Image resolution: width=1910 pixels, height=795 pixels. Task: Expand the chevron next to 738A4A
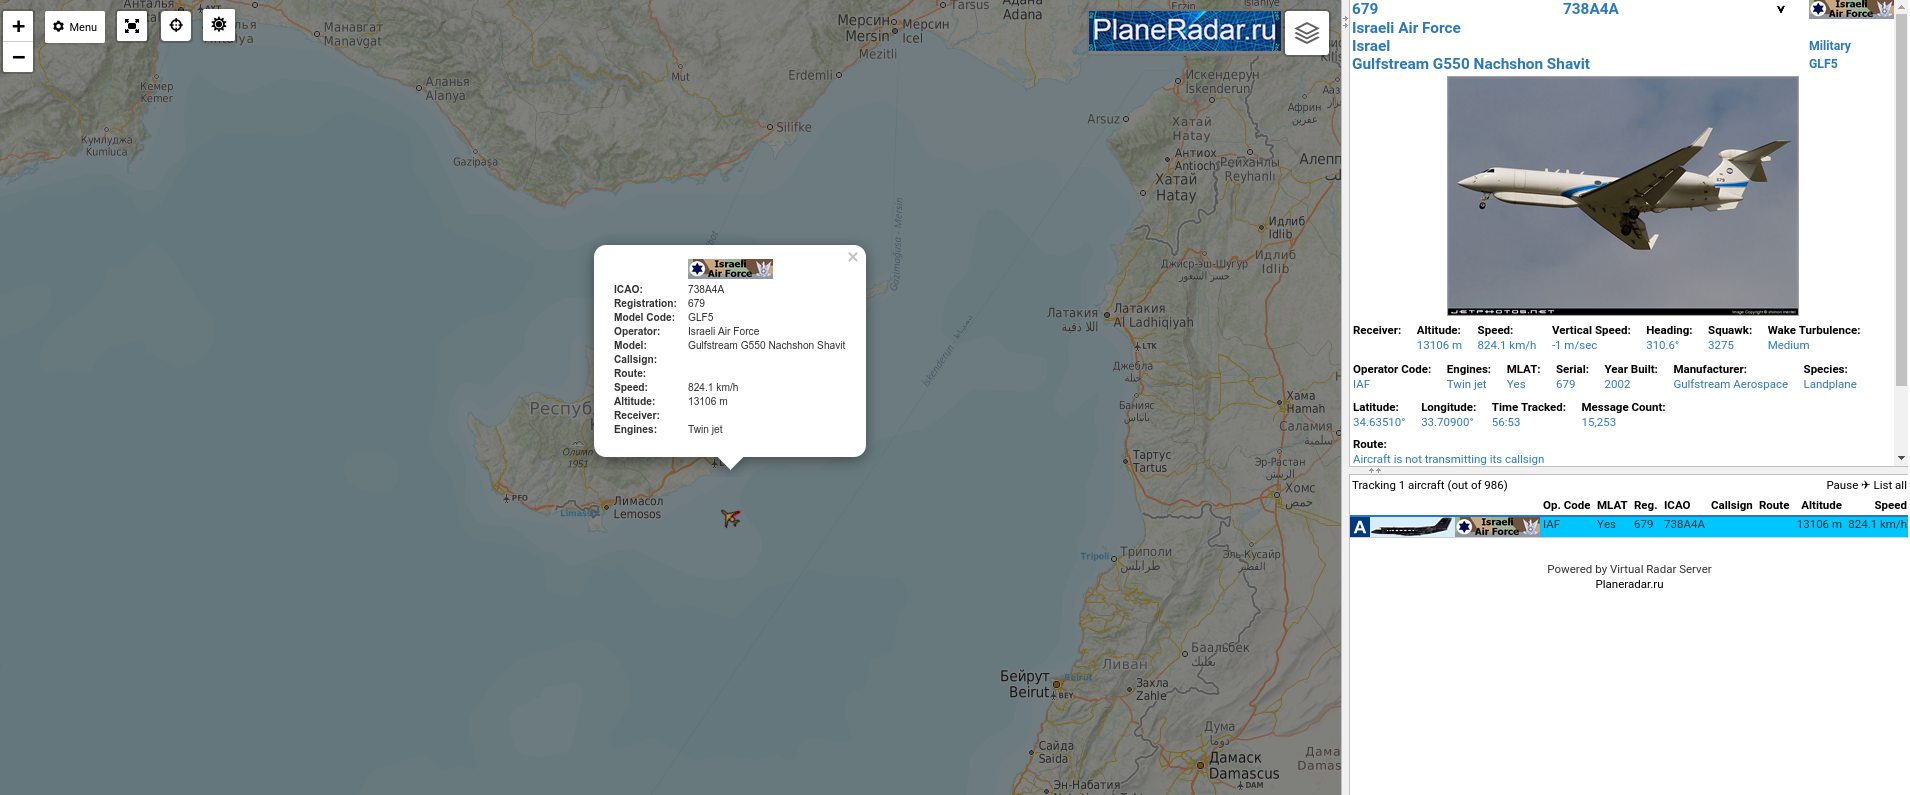point(1781,10)
